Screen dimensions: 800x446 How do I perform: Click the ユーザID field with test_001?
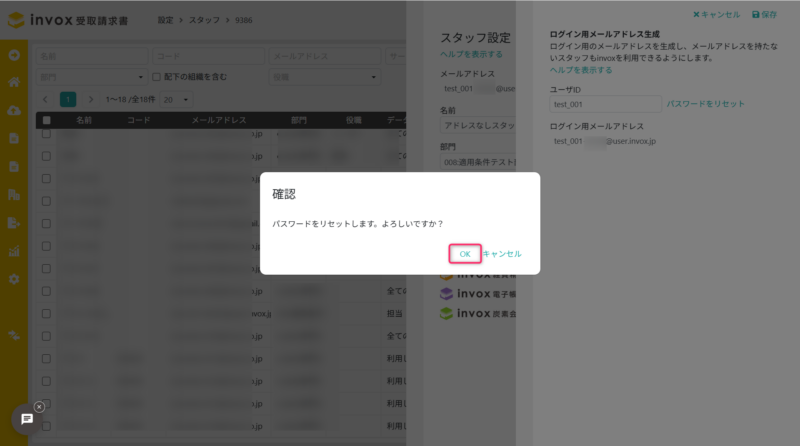coord(605,104)
